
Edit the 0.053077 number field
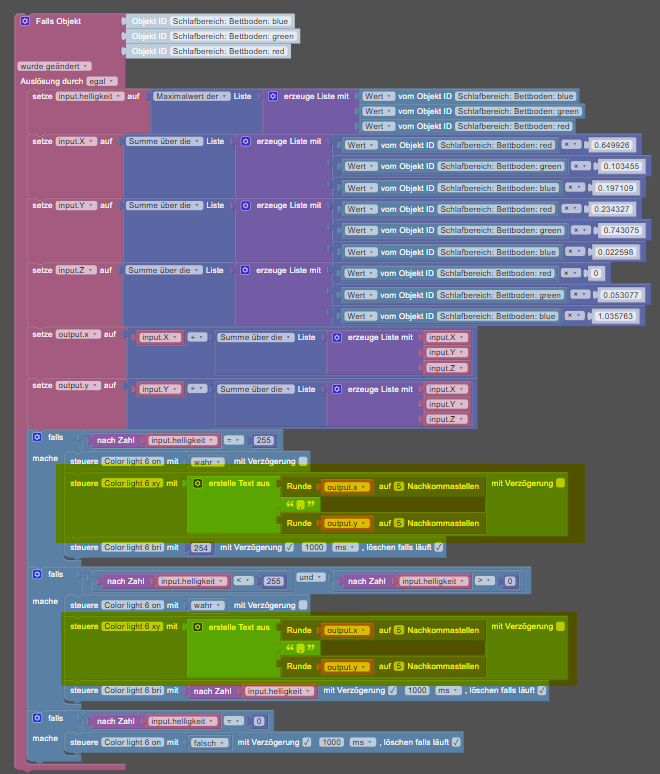coord(621,295)
